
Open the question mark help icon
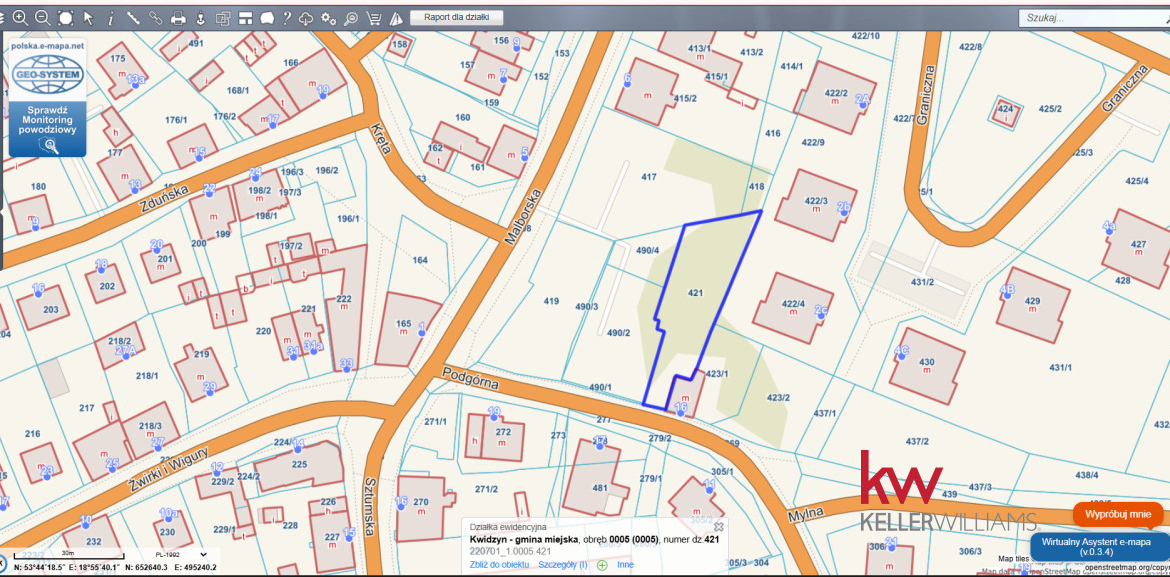[x=287, y=18]
